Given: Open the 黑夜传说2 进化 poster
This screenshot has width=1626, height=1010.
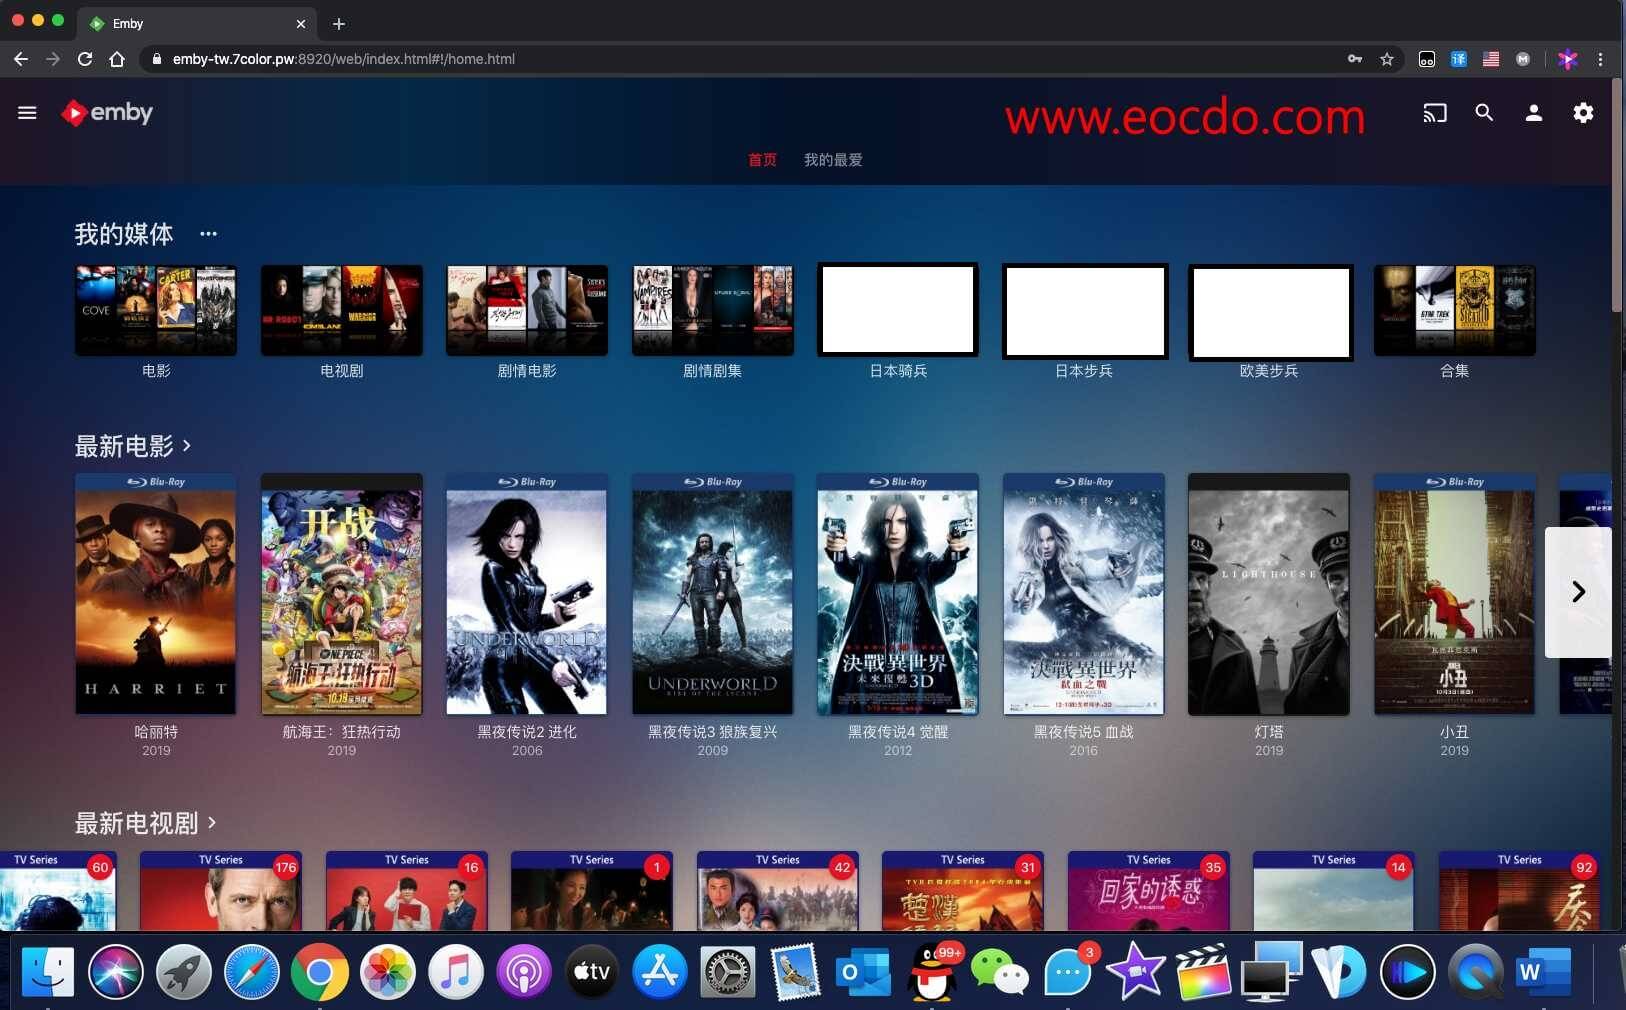Looking at the screenshot, I should [527, 594].
